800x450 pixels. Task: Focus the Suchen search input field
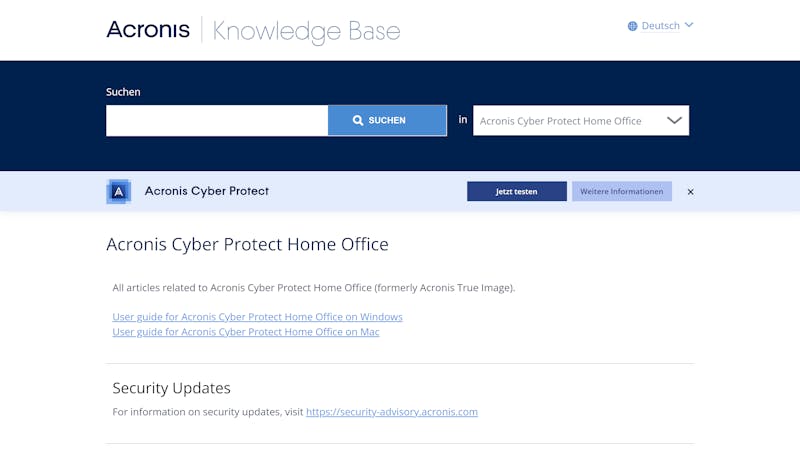pos(217,120)
